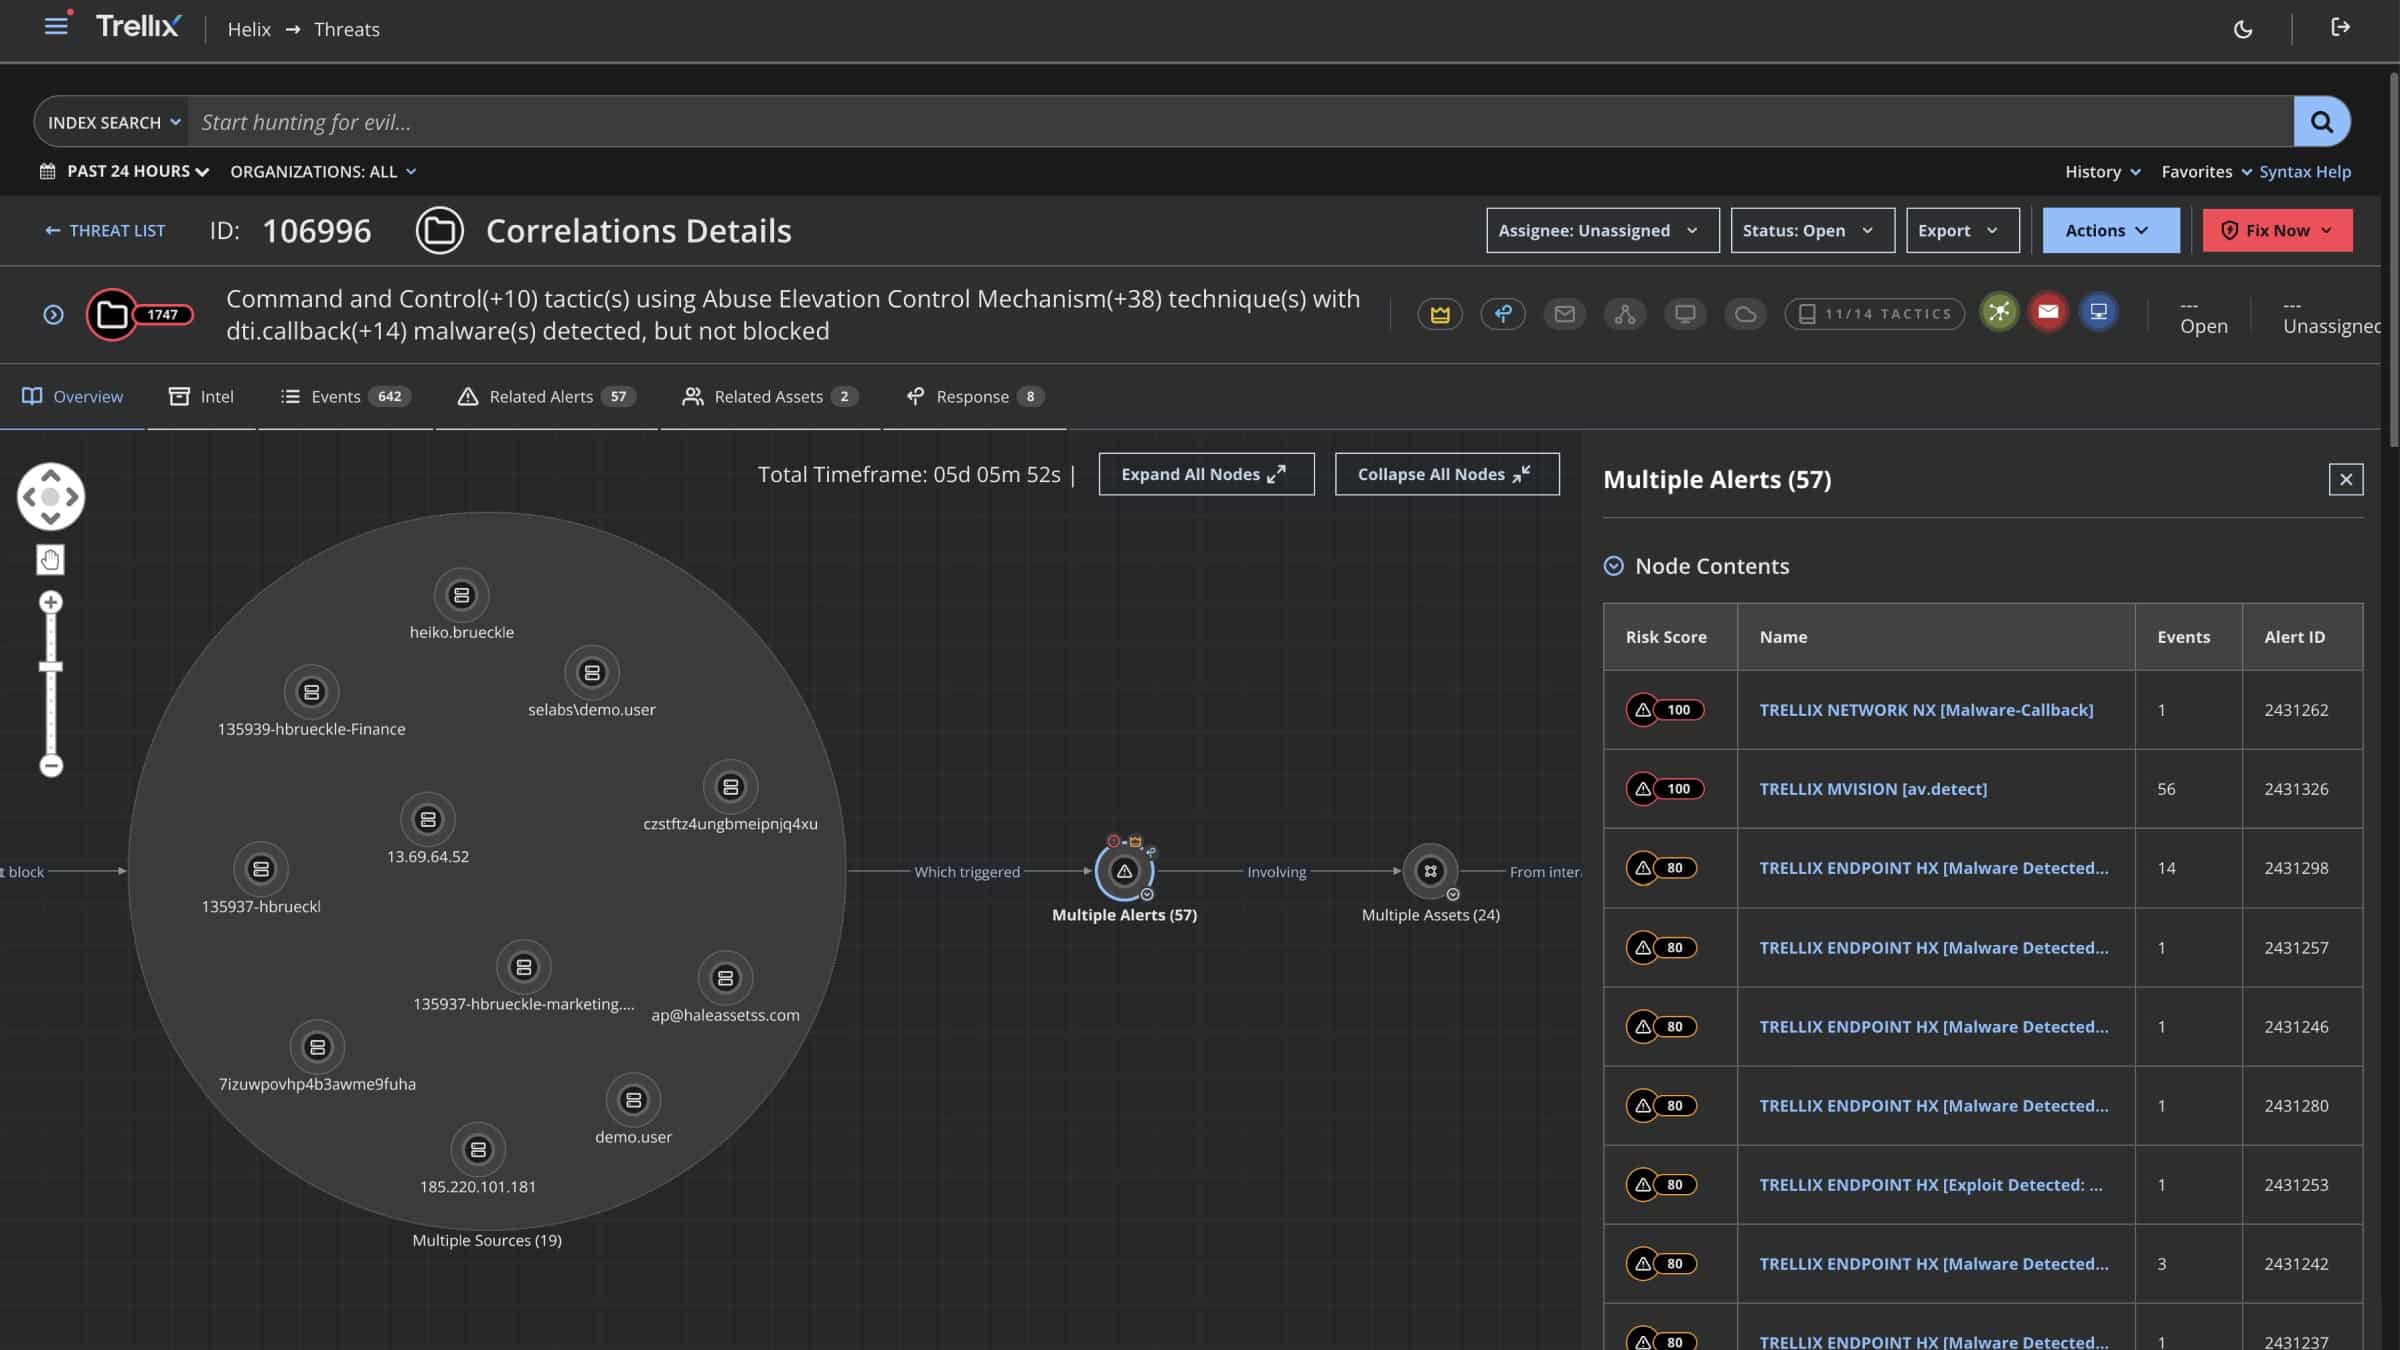Click the cloud icon in summary row
This screenshot has height=1350, width=2400.
(x=1745, y=314)
